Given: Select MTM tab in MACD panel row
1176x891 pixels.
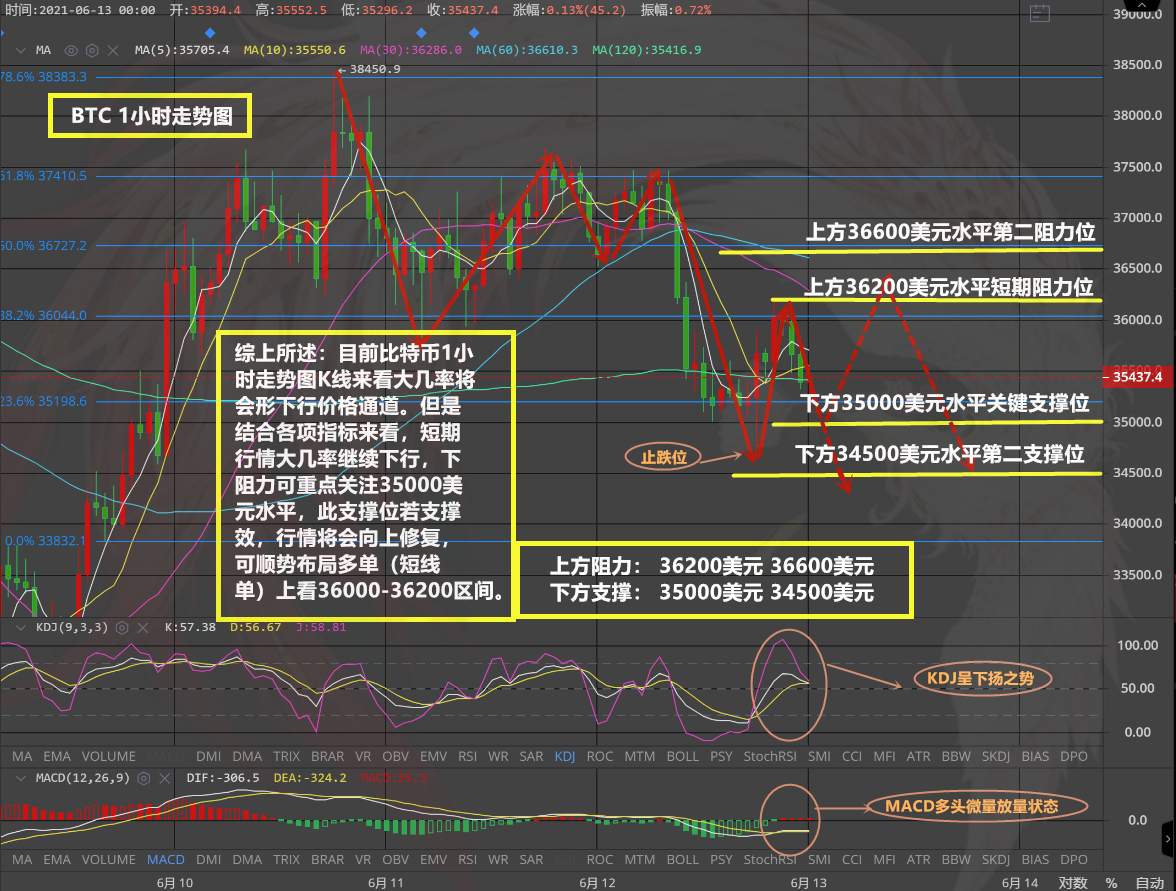Looking at the screenshot, I should 640,860.
